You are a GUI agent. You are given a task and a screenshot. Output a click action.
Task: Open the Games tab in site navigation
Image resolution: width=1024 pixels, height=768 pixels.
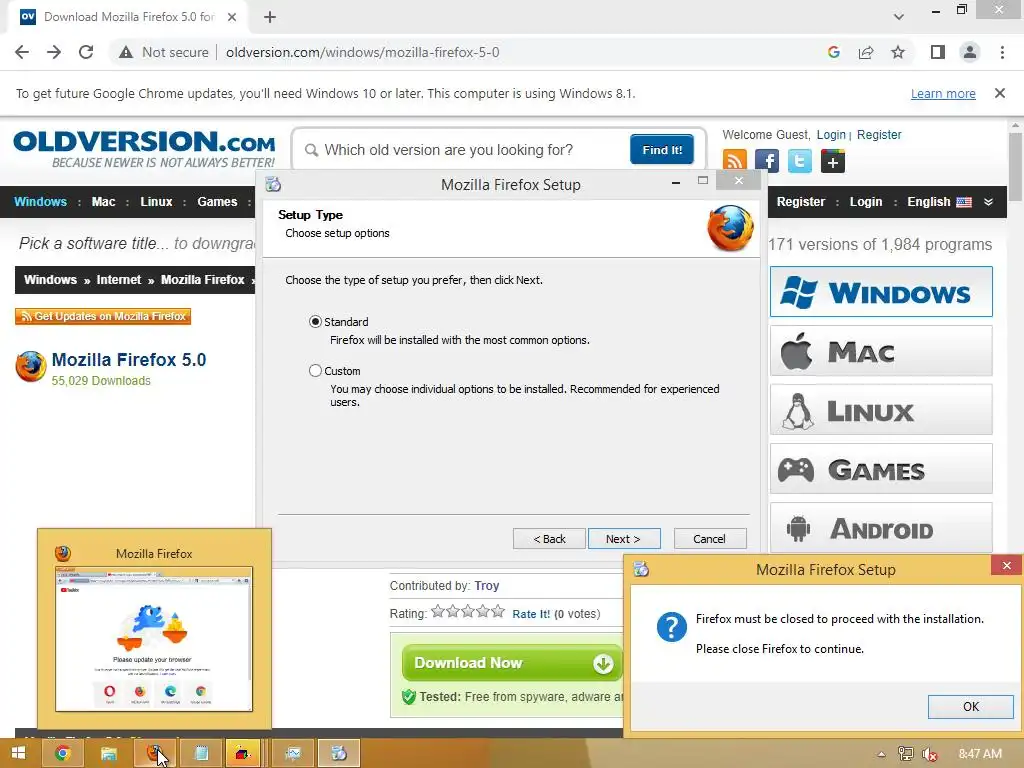click(217, 202)
